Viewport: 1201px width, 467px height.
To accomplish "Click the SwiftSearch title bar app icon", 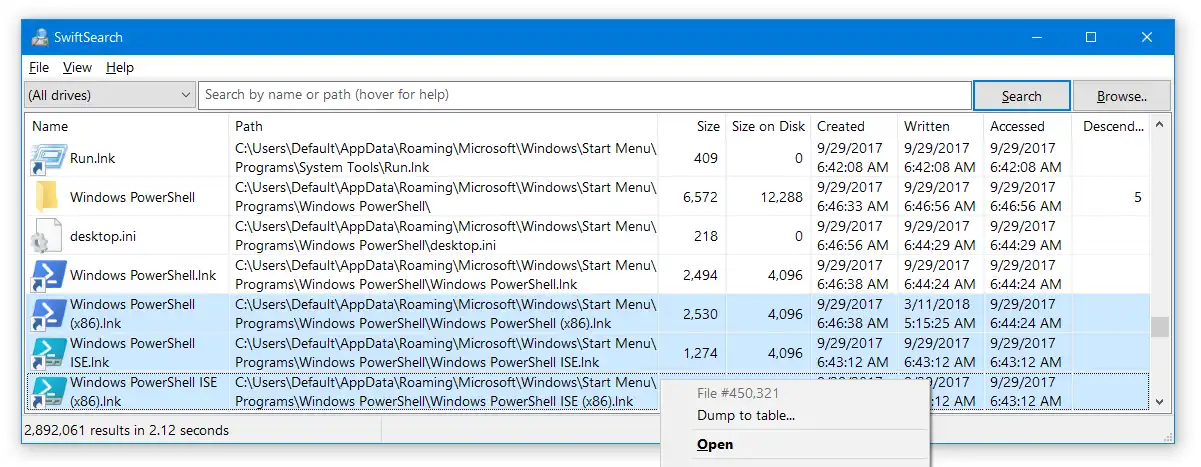I will [x=39, y=37].
